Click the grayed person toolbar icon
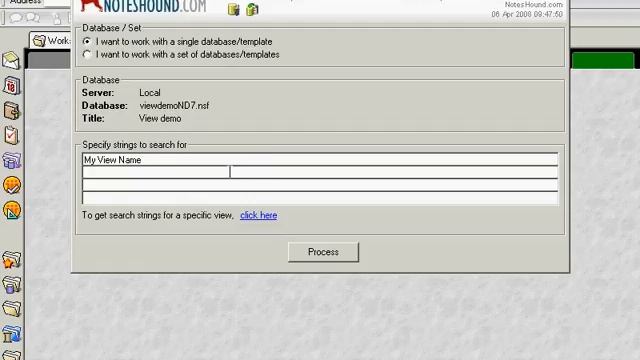 click(x=57, y=18)
